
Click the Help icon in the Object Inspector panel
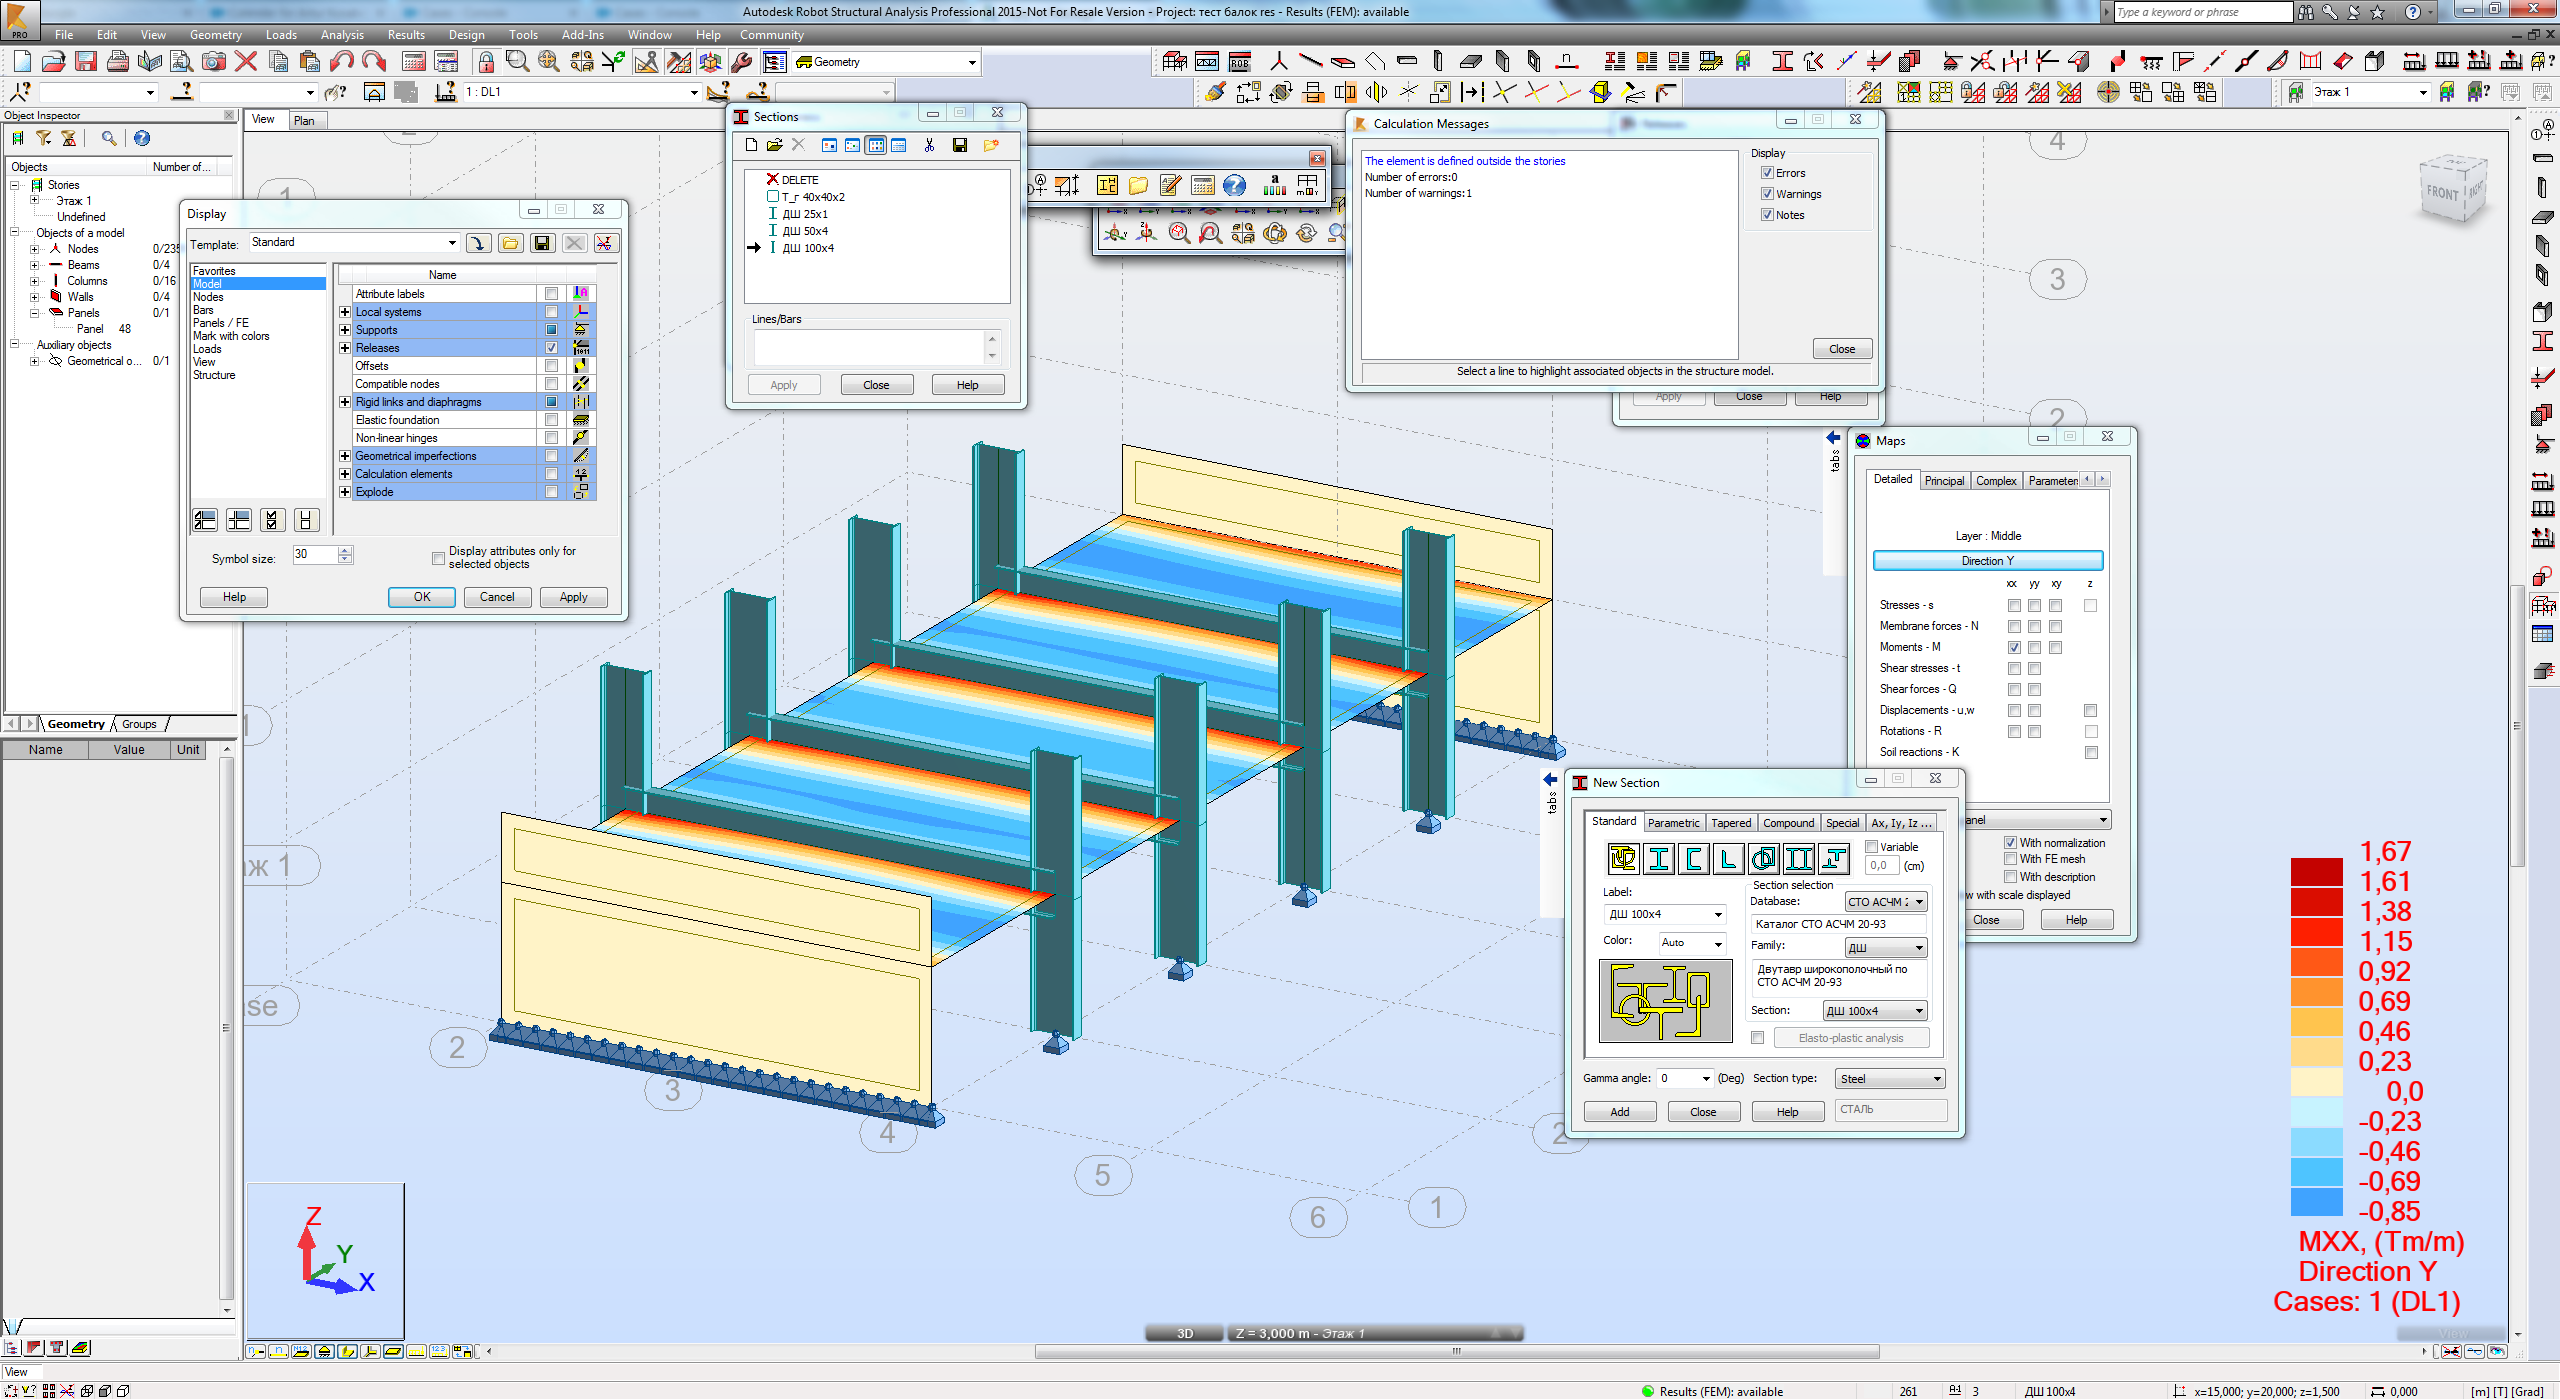point(142,138)
